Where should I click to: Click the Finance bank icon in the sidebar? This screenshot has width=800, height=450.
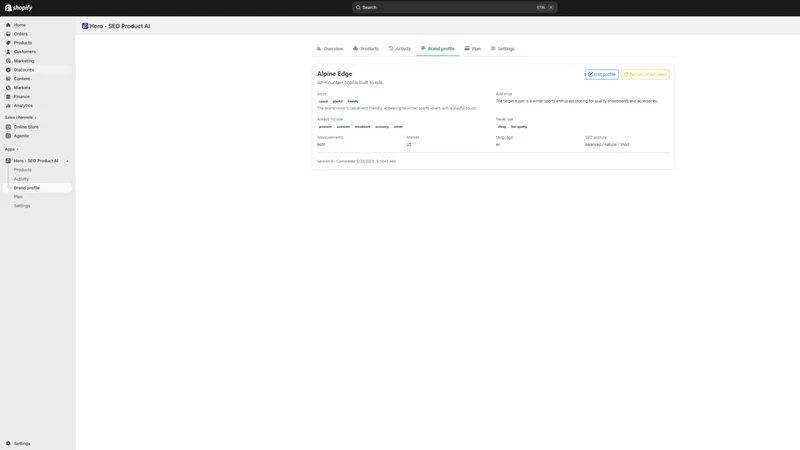pos(8,96)
